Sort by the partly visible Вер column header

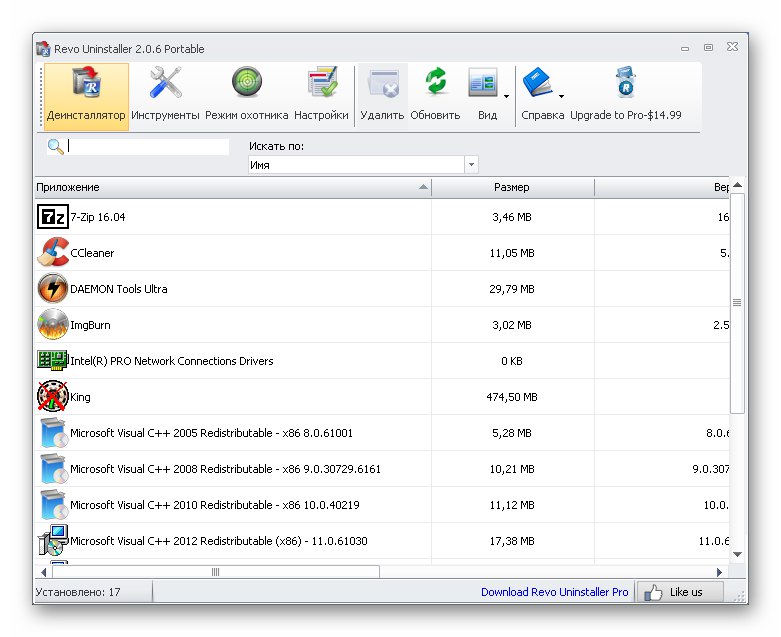pos(662,187)
